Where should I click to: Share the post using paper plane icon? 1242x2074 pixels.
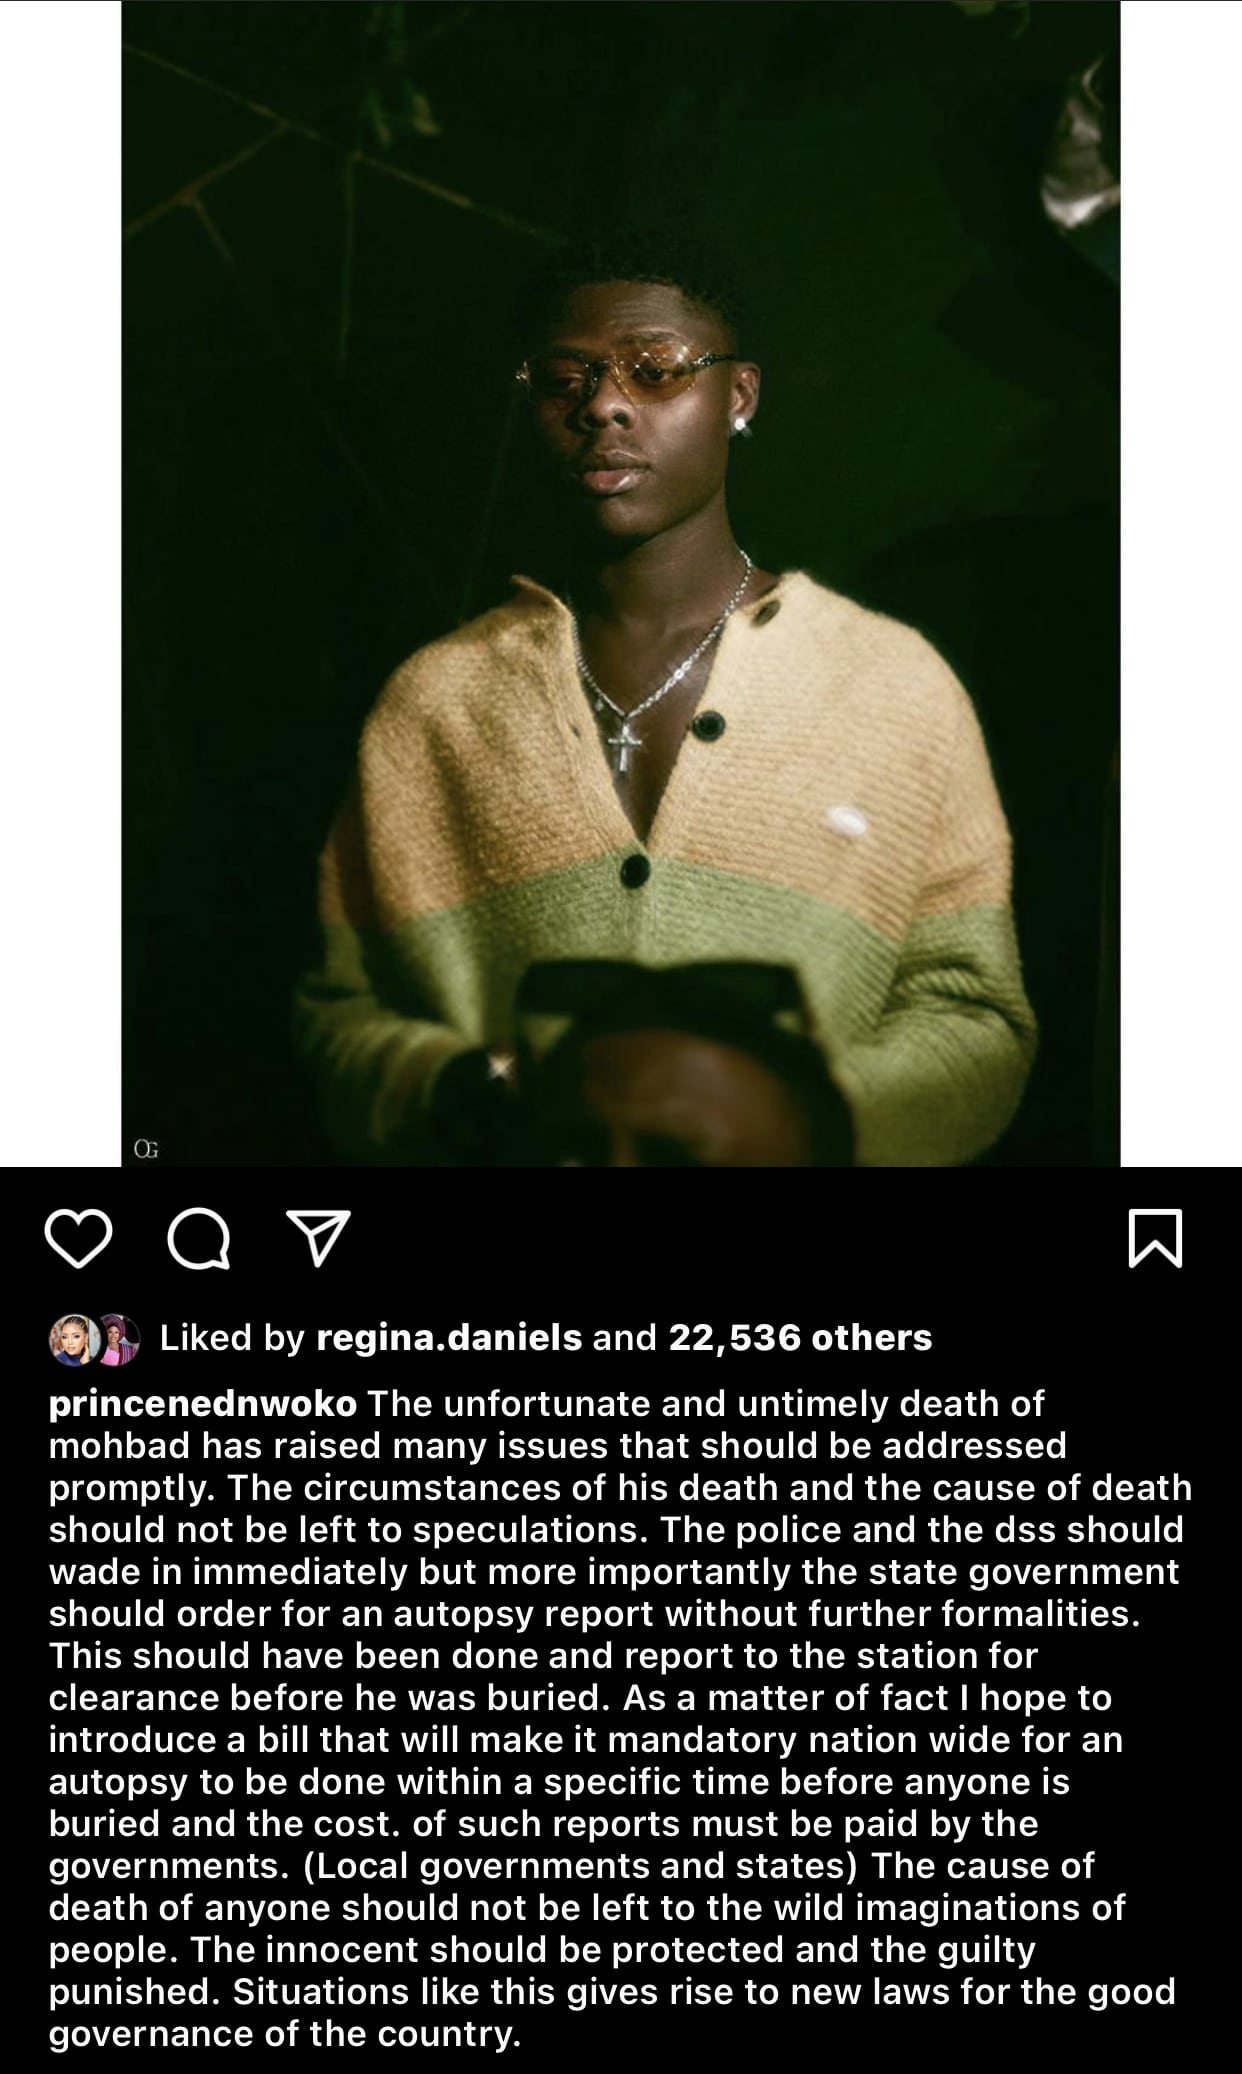click(318, 1238)
